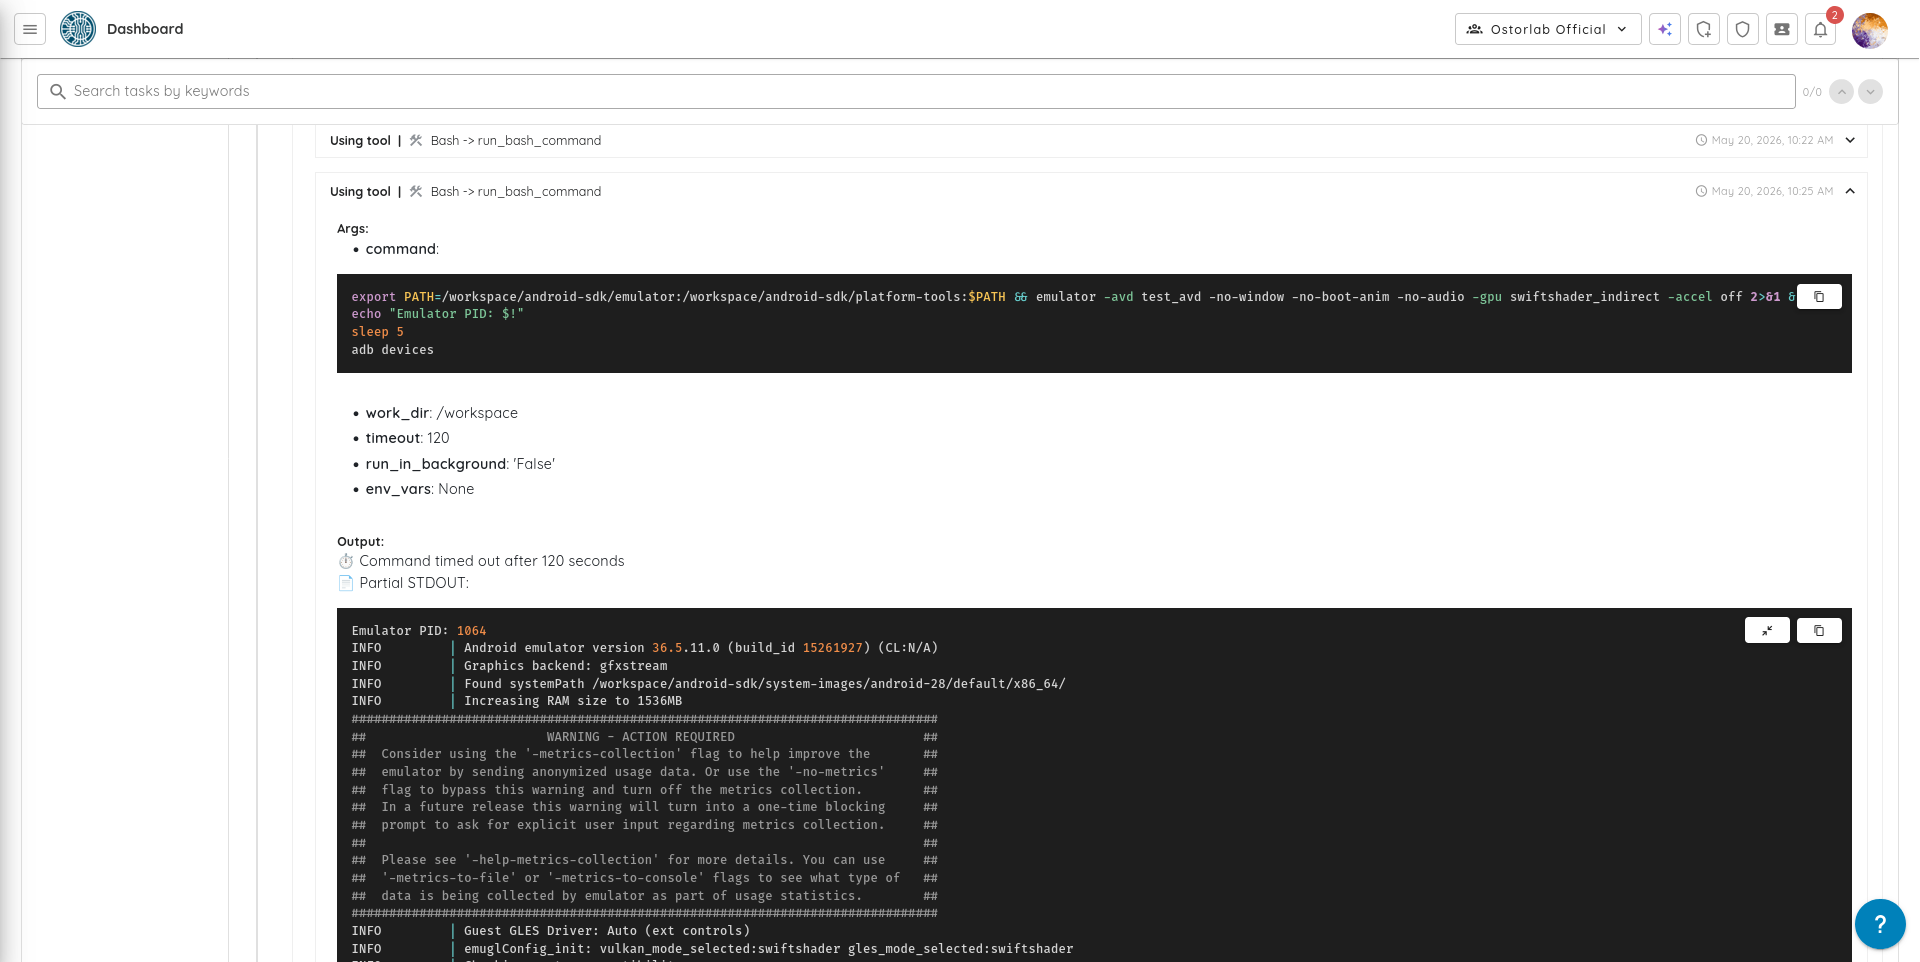Open the contact card icon in header
Image resolution: width=1920 pixels, height=962 pixels.
tap(1782, 29)
